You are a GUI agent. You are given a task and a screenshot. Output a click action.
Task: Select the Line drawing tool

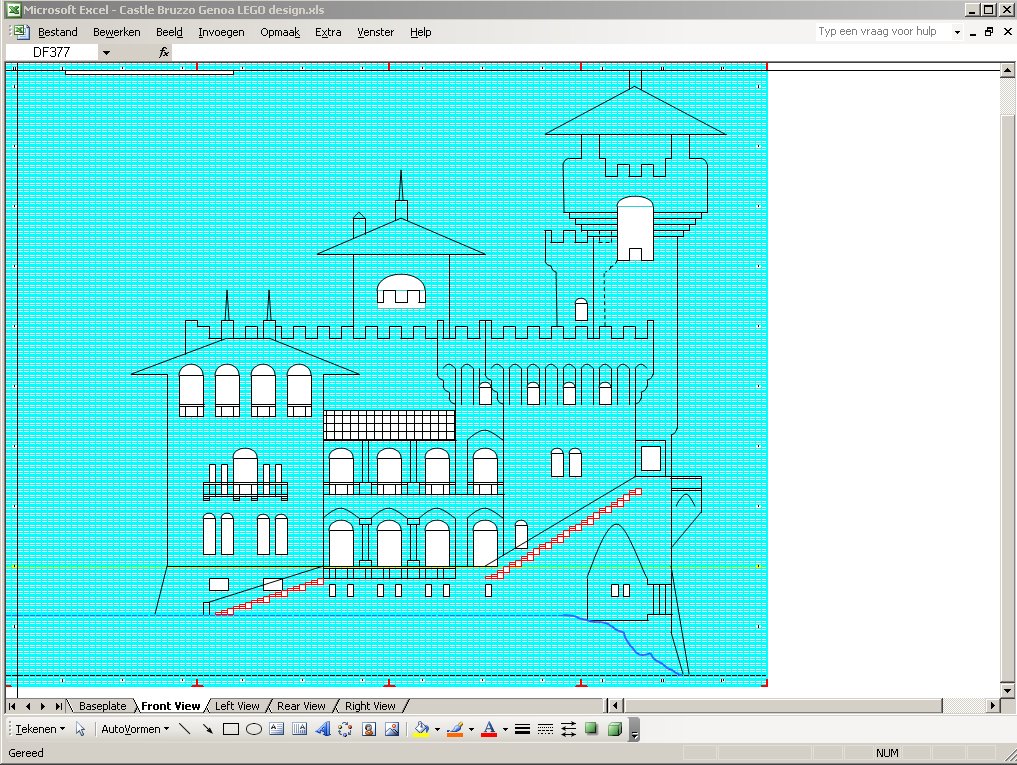point(185,729)
